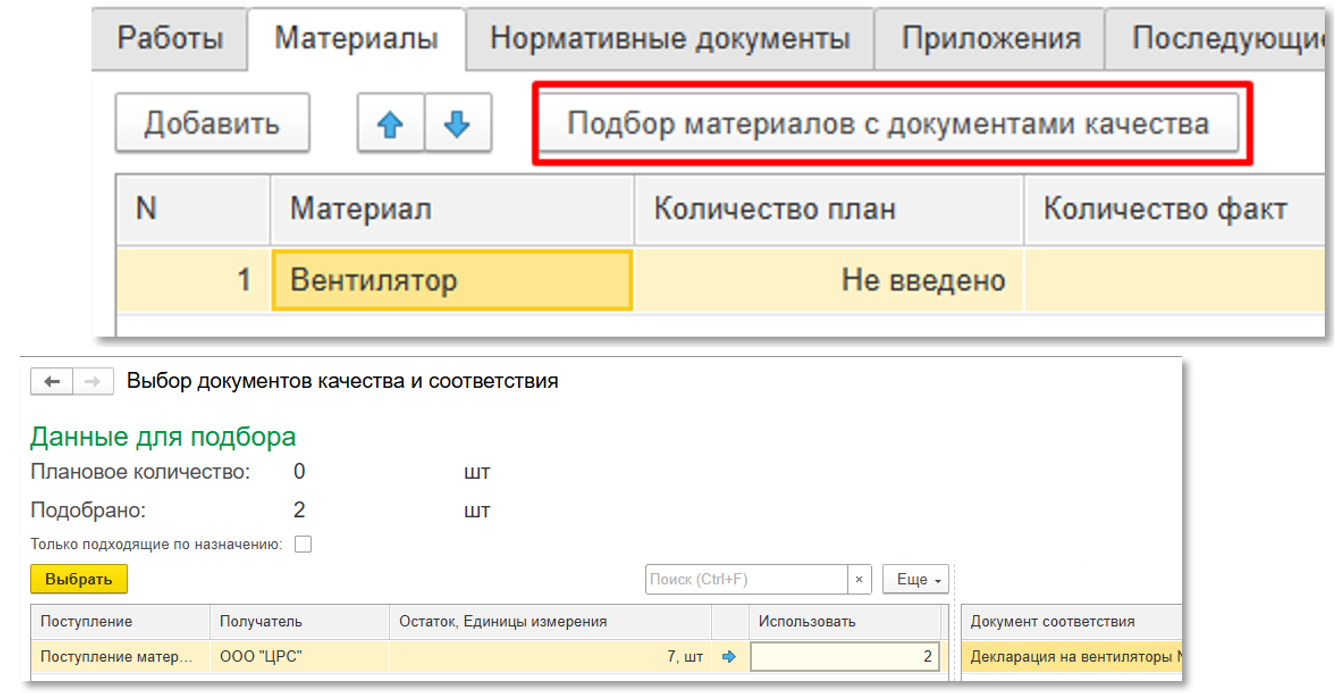
Task: Click the move row down arrow
Action: pos(458,124)
